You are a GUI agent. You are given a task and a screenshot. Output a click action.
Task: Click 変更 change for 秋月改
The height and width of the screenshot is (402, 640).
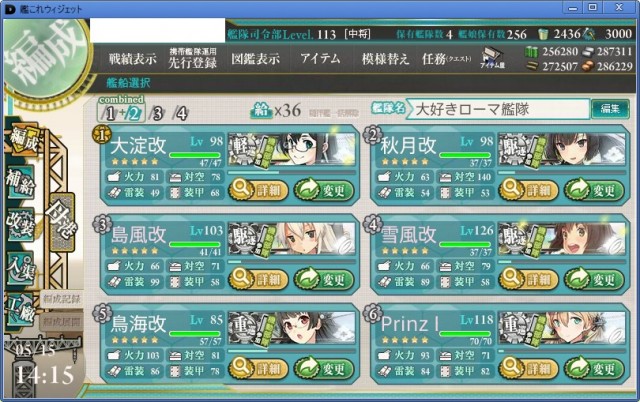(594, 190)
